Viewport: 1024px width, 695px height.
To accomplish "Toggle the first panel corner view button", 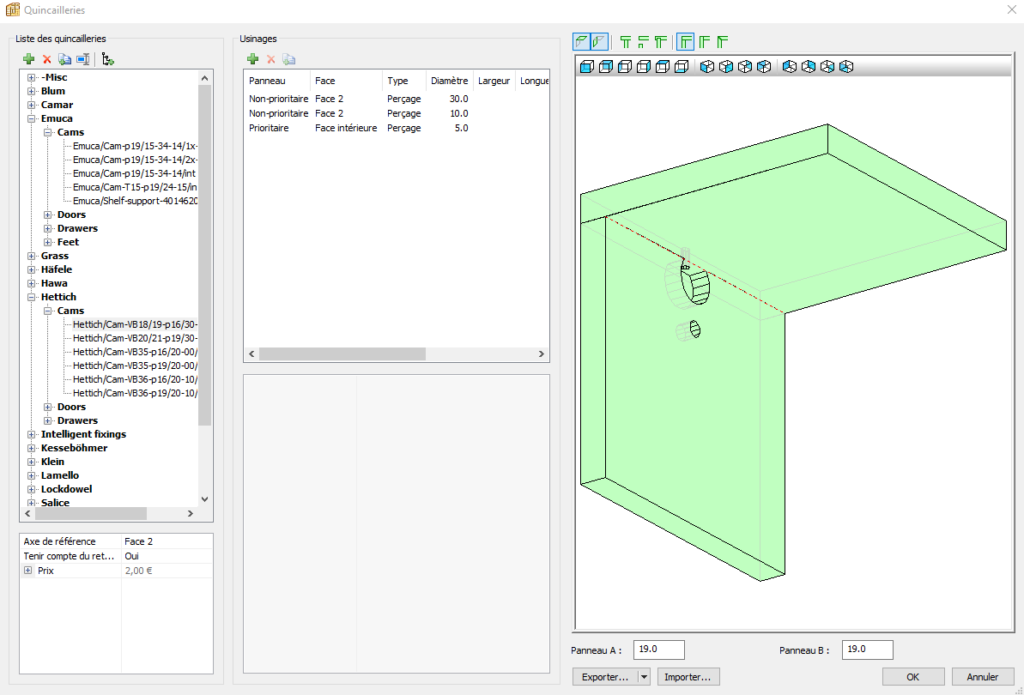I will tap(581, 41).
